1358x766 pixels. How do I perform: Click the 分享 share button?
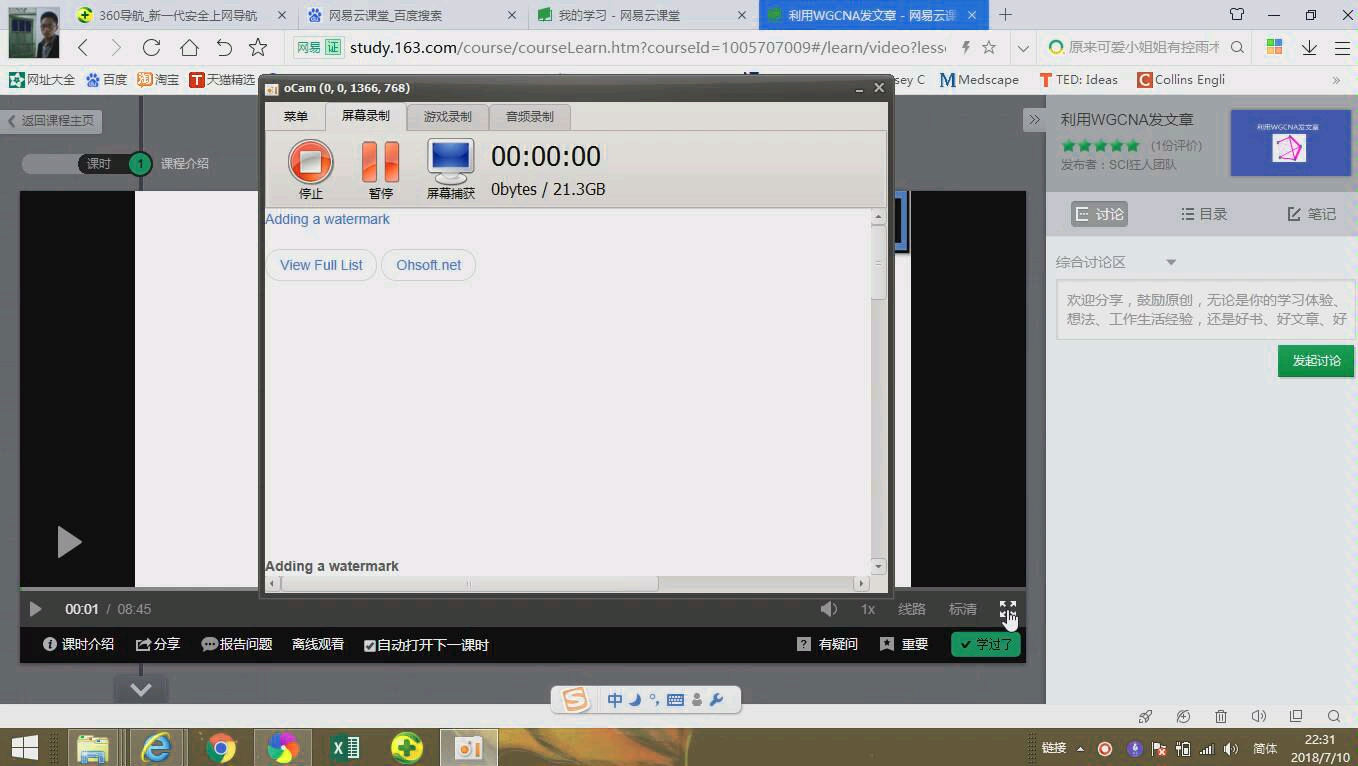(158, 645)
